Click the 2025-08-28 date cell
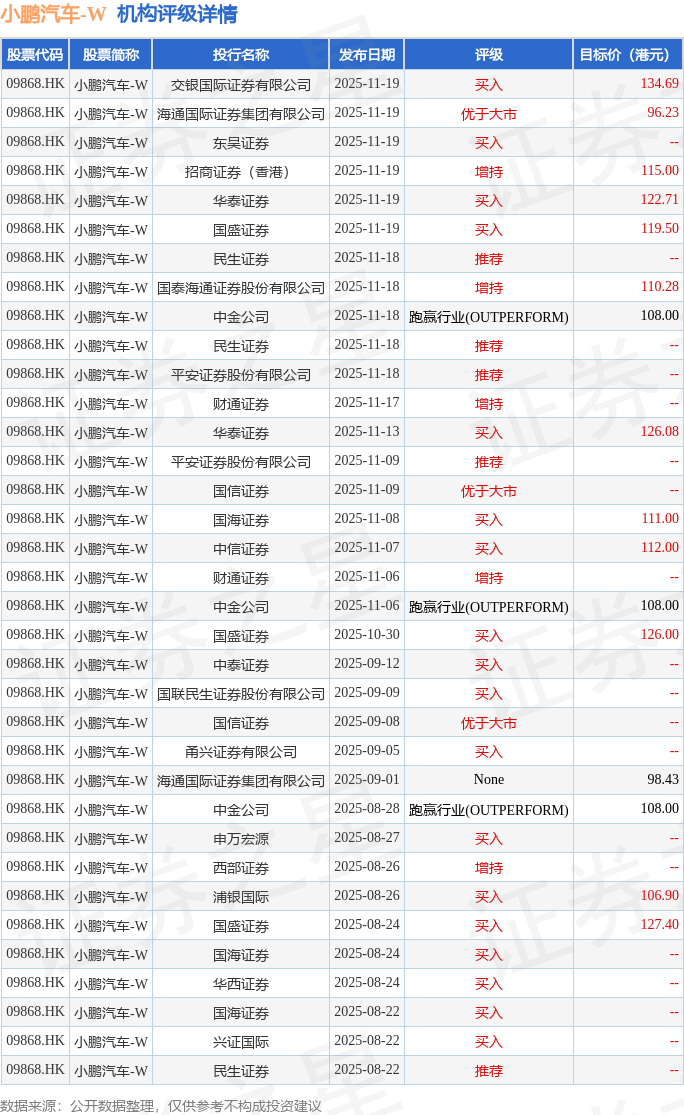The image size is (684, 1115). (x=367, y=809)
